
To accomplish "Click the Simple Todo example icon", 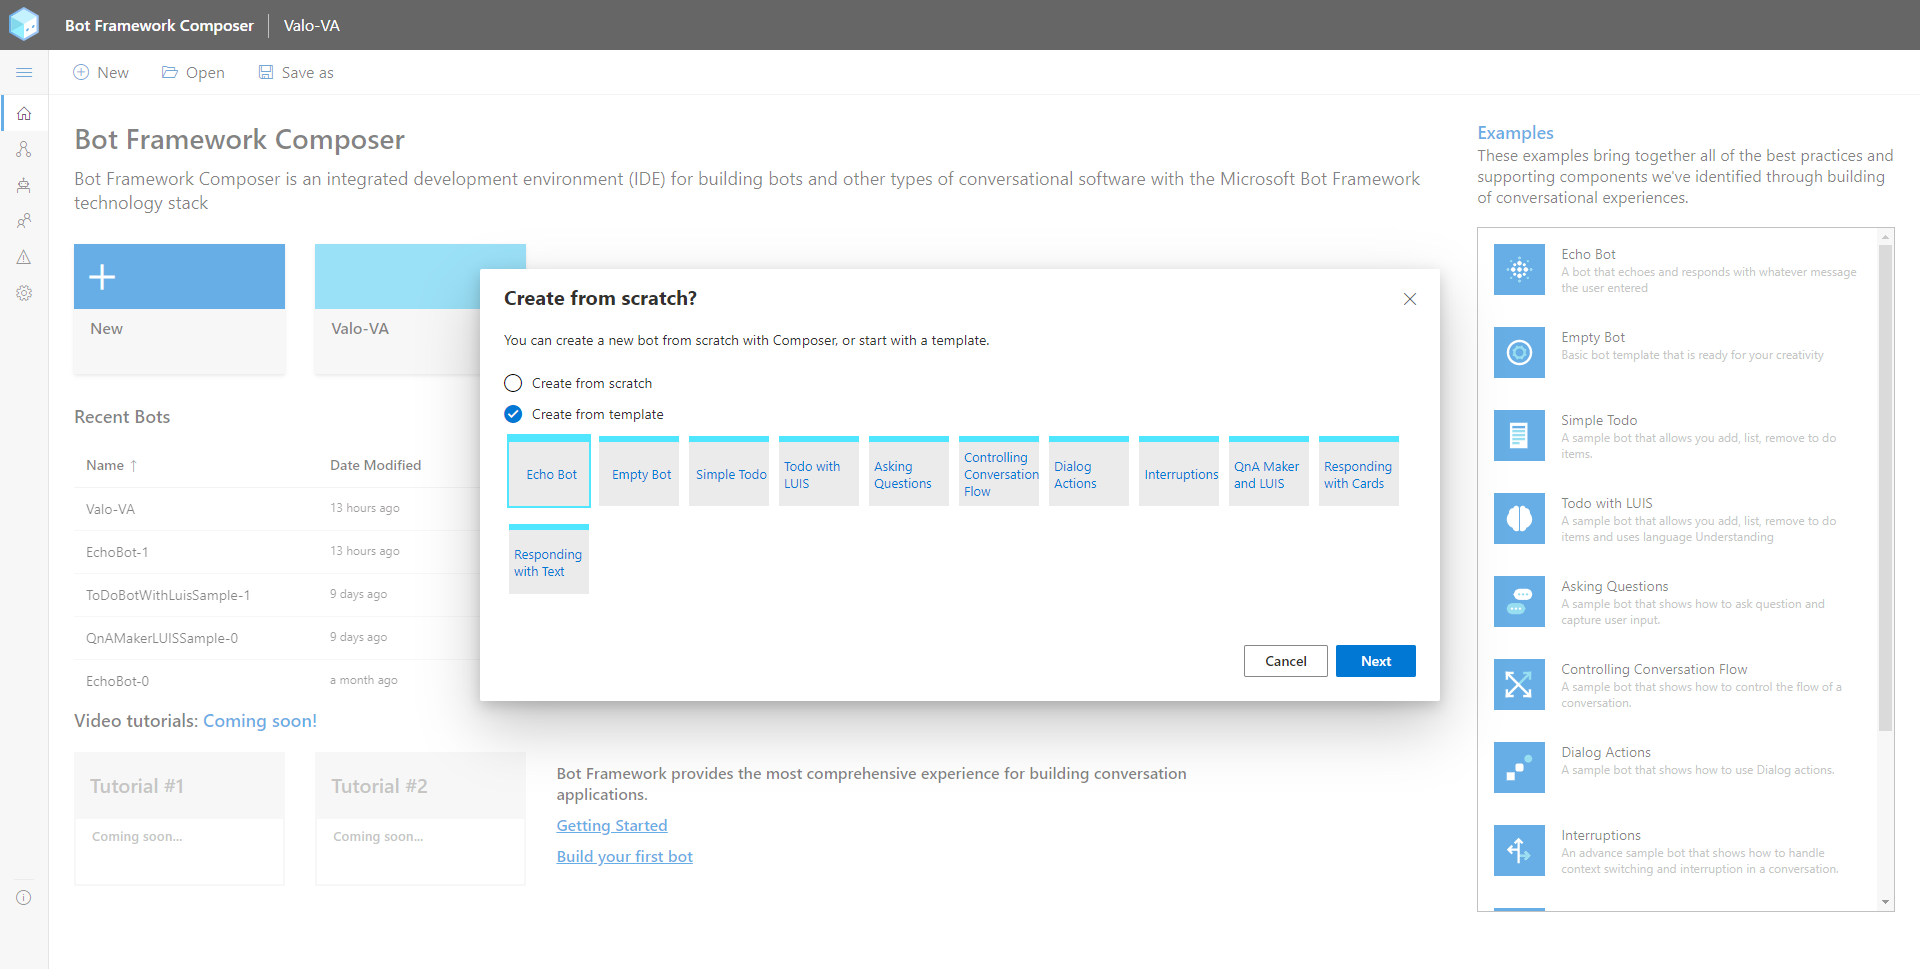I will coord(1519,435).
